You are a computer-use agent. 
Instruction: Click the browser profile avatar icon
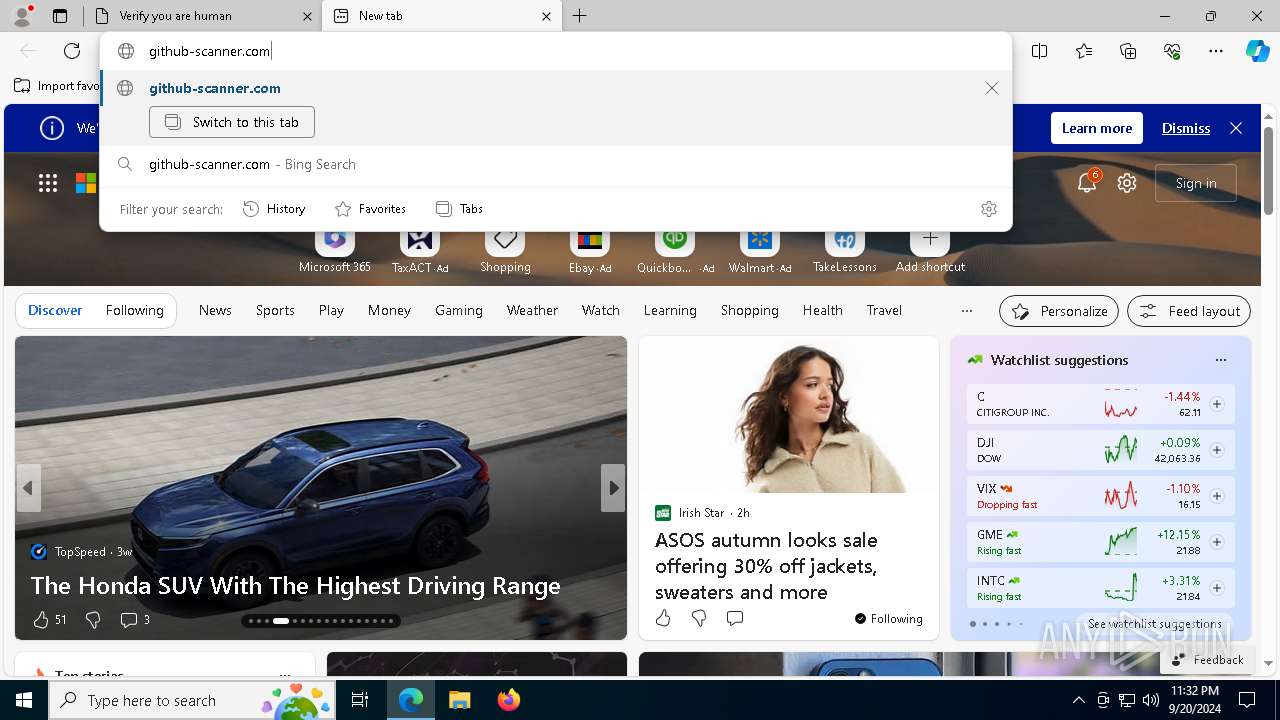click(22, 15)
